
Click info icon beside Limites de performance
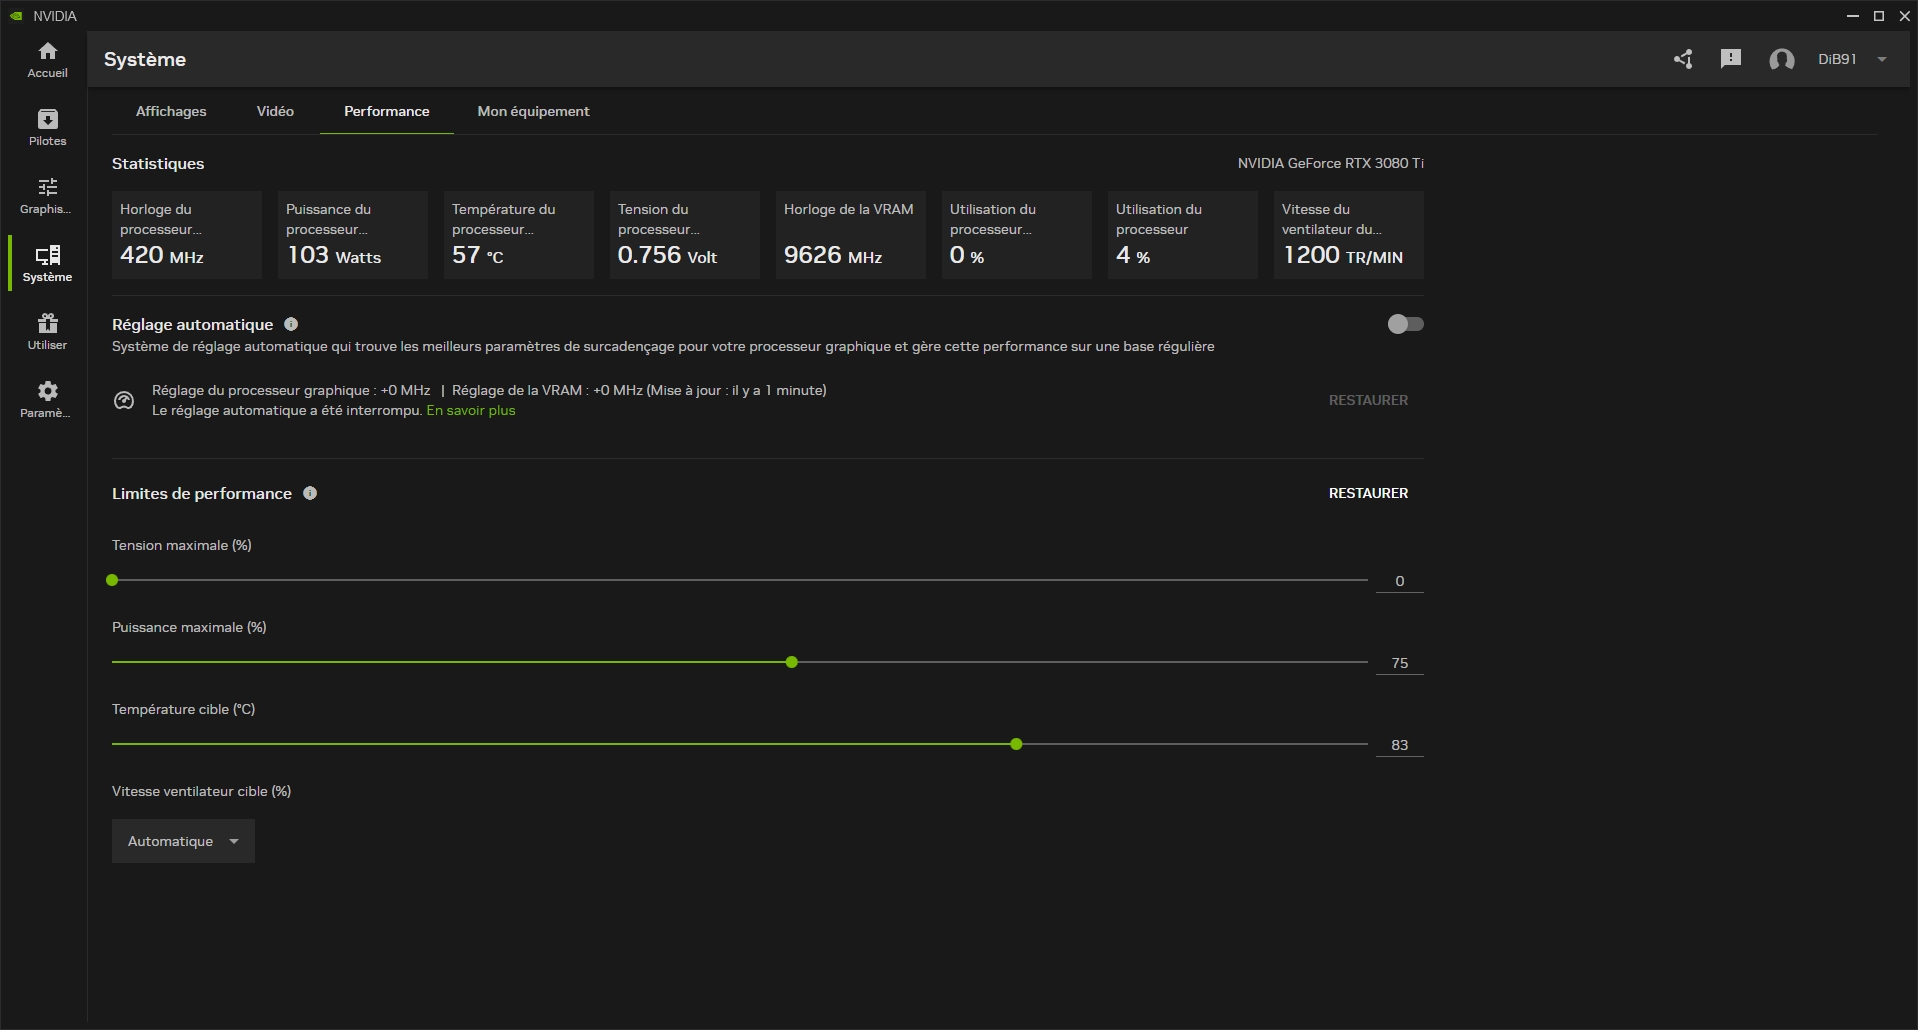pyautogui.click(x=310, y=493)
